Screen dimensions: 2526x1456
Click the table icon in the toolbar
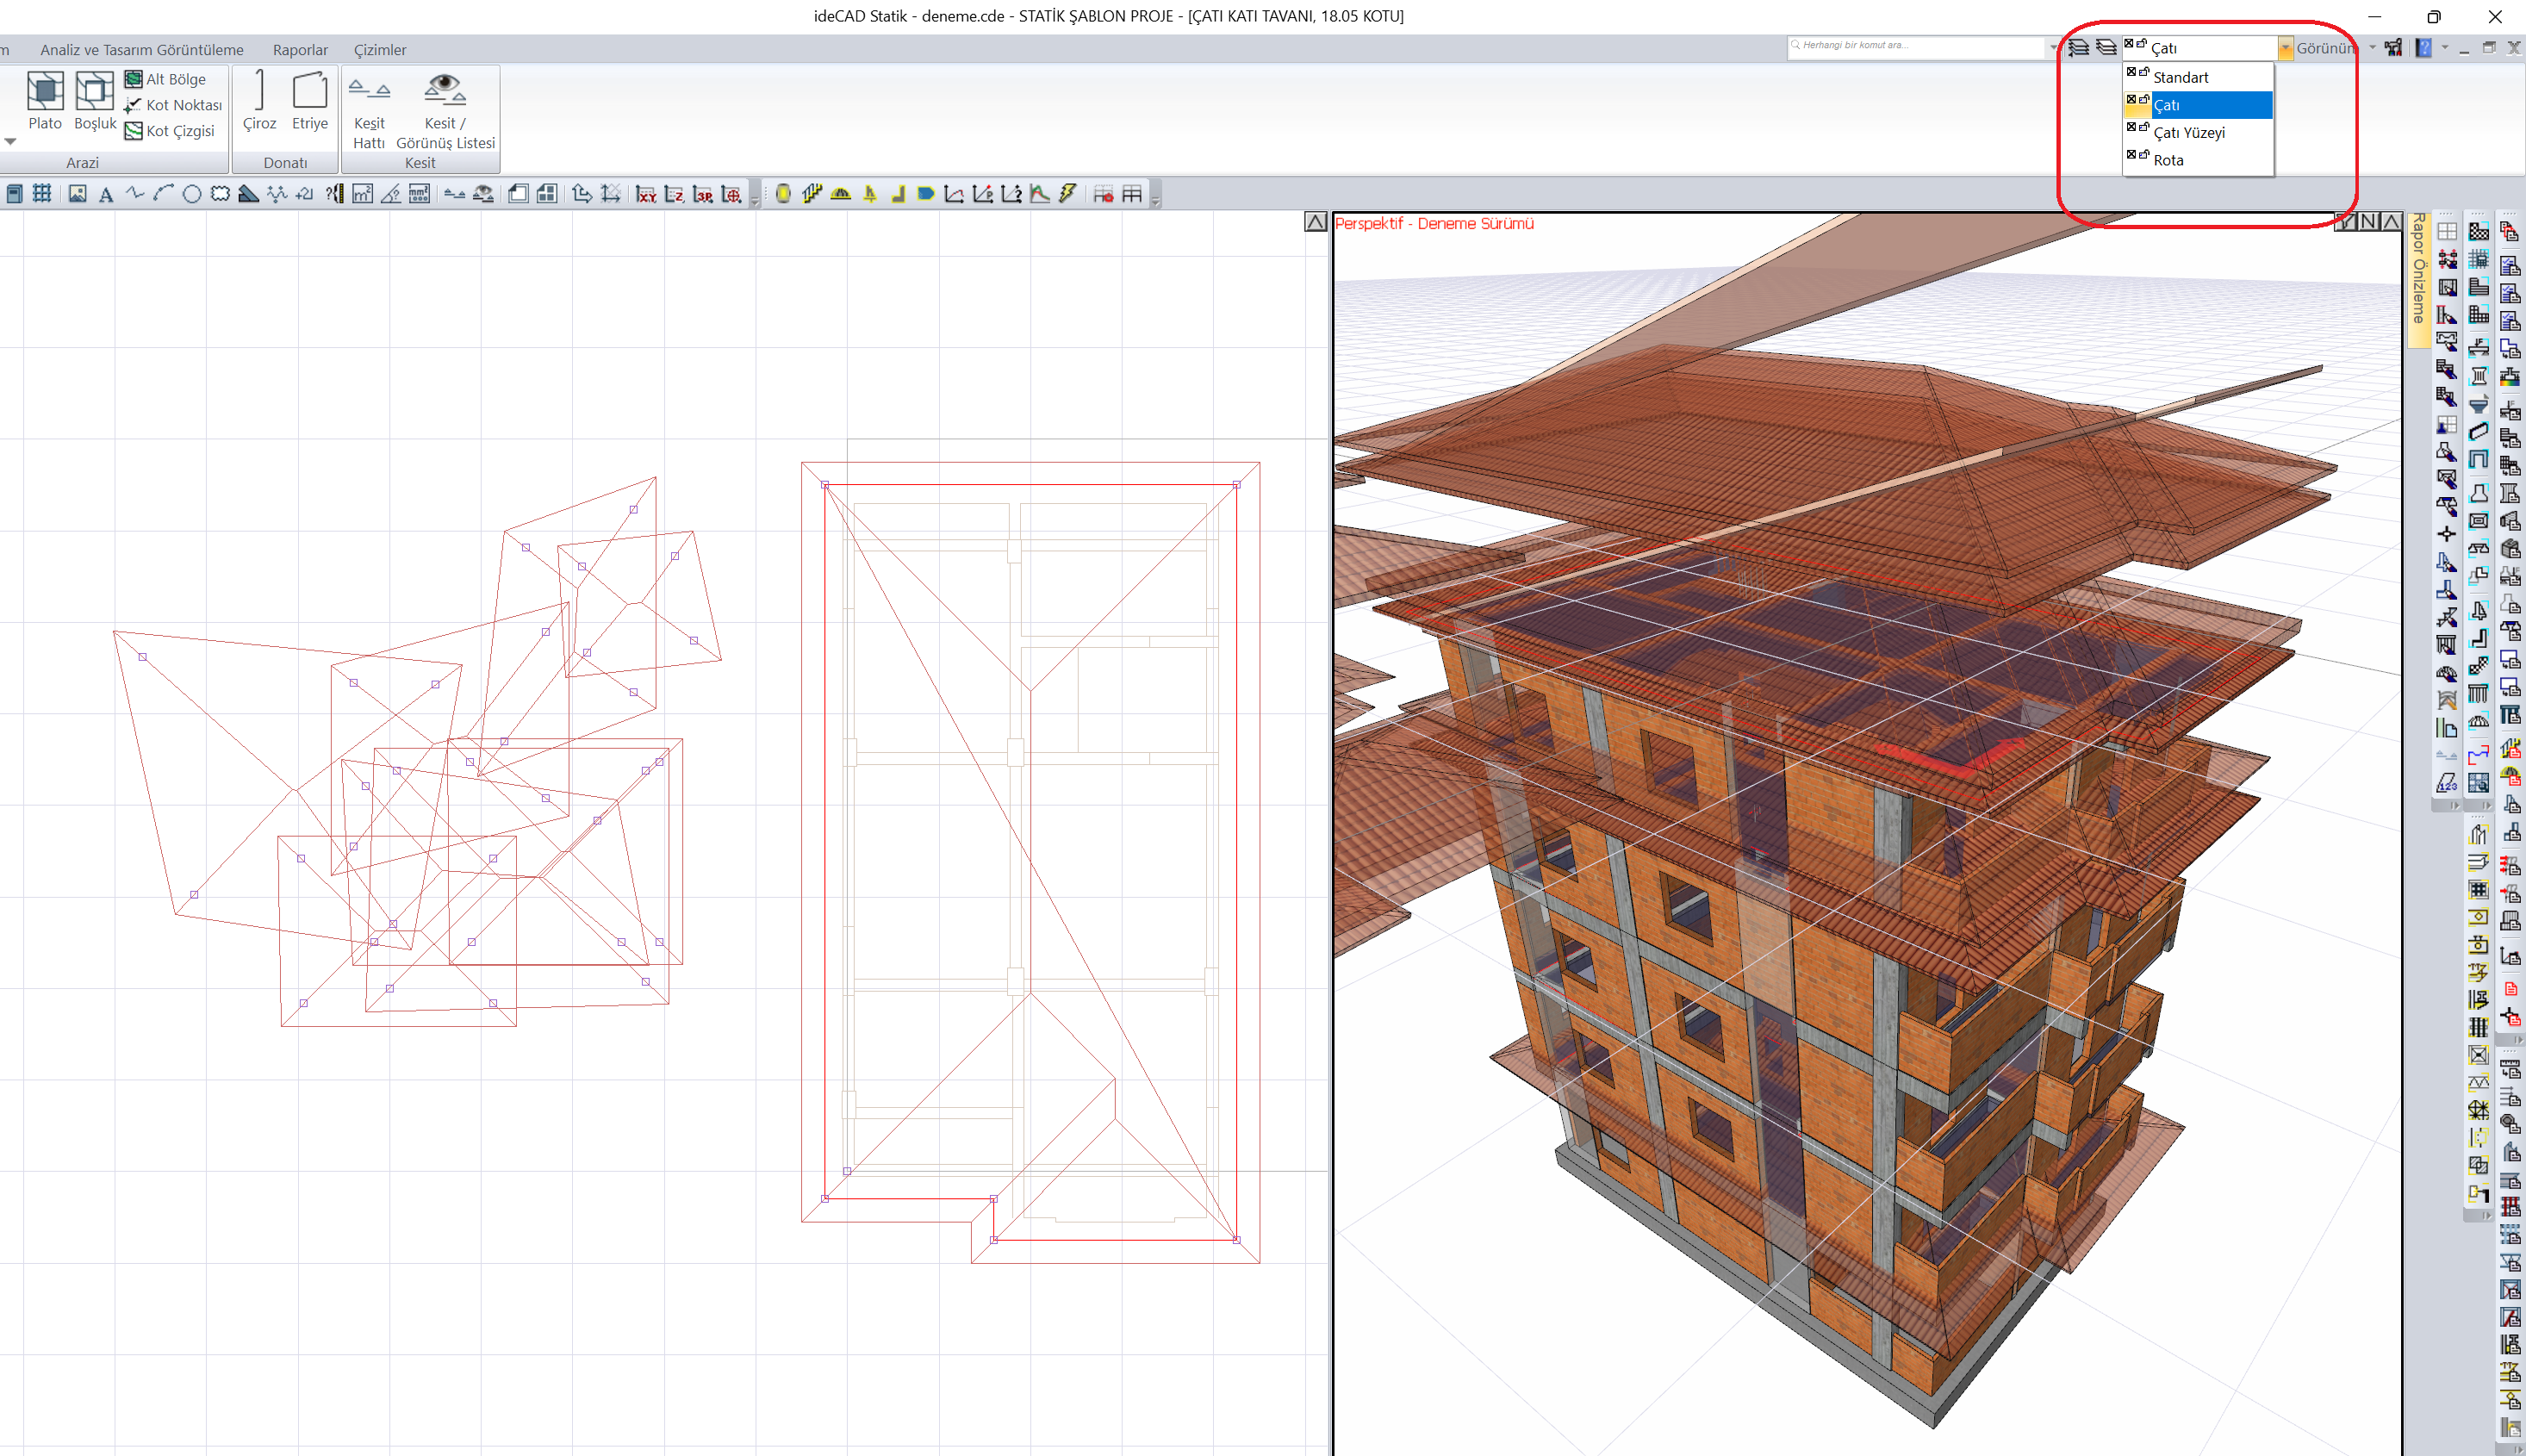[x=1132, y=194]
